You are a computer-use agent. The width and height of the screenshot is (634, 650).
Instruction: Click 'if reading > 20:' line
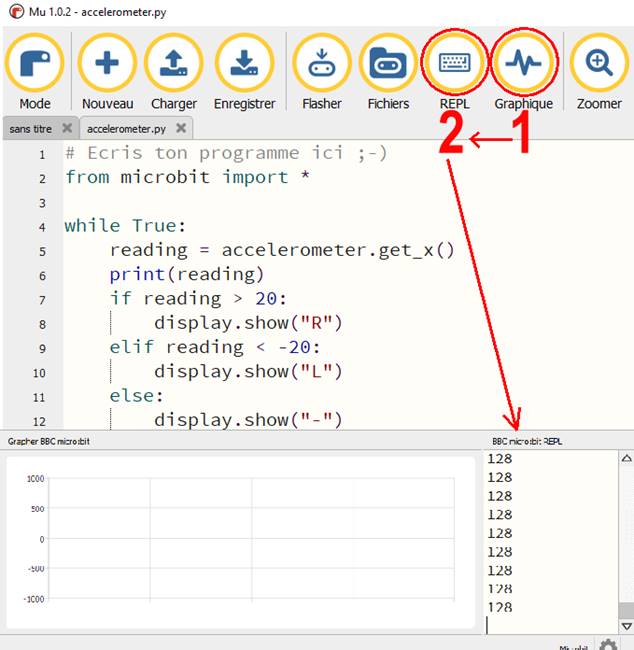click(x=198, y=298)
